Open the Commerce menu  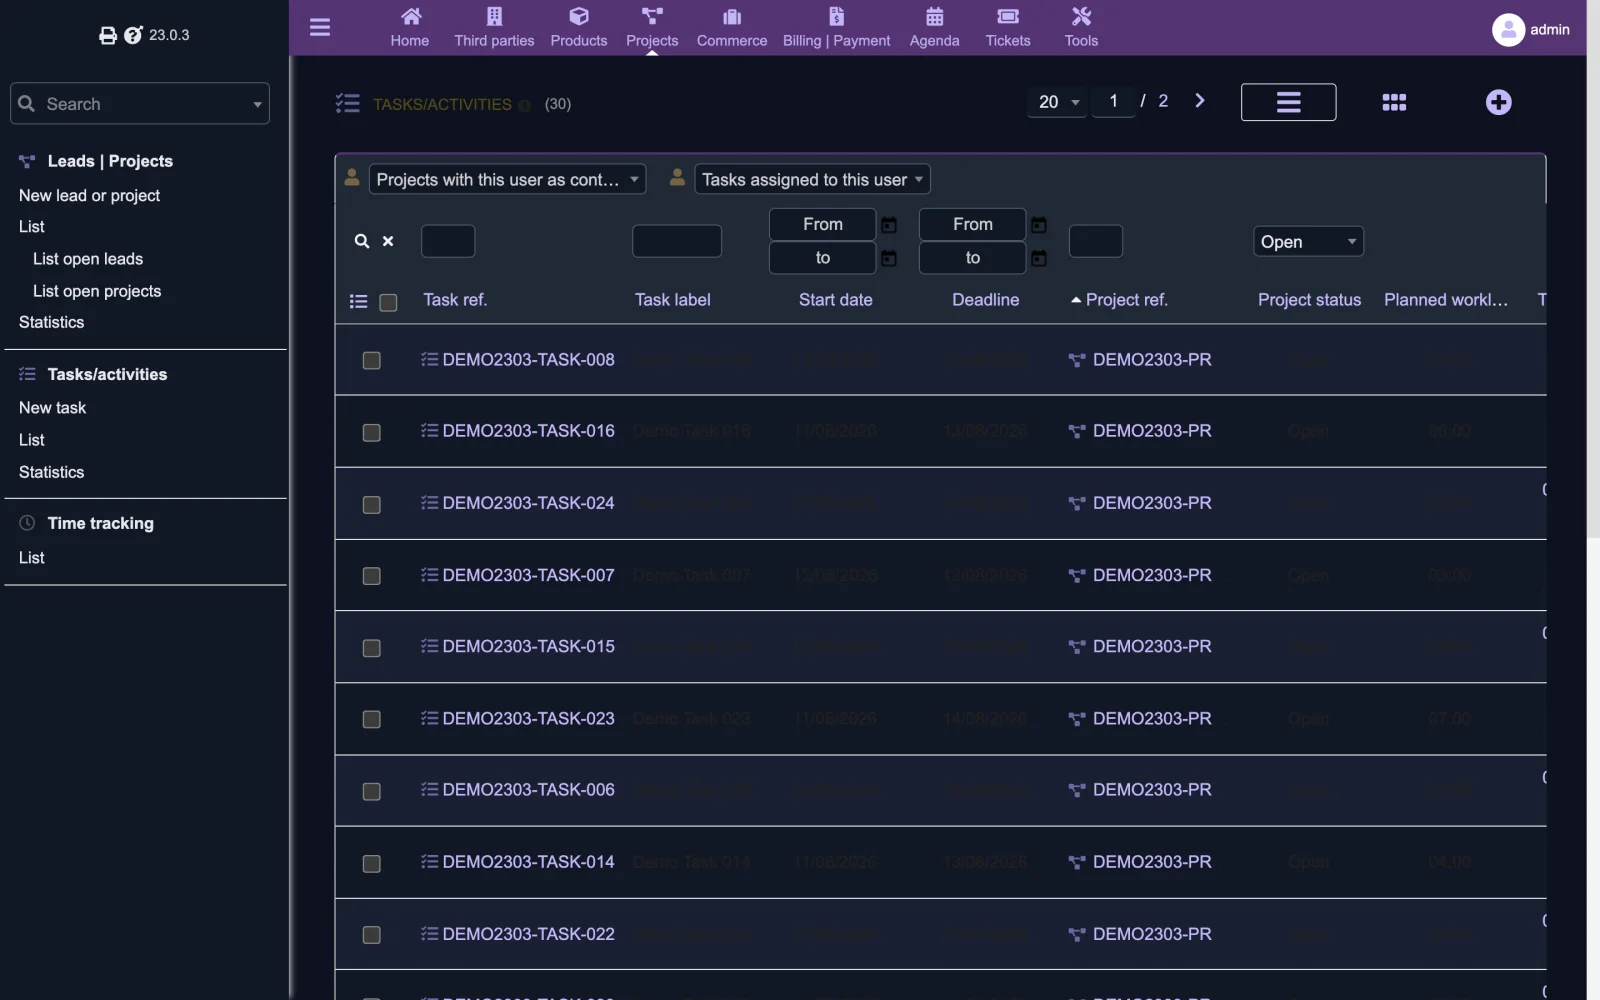[732, 28]
